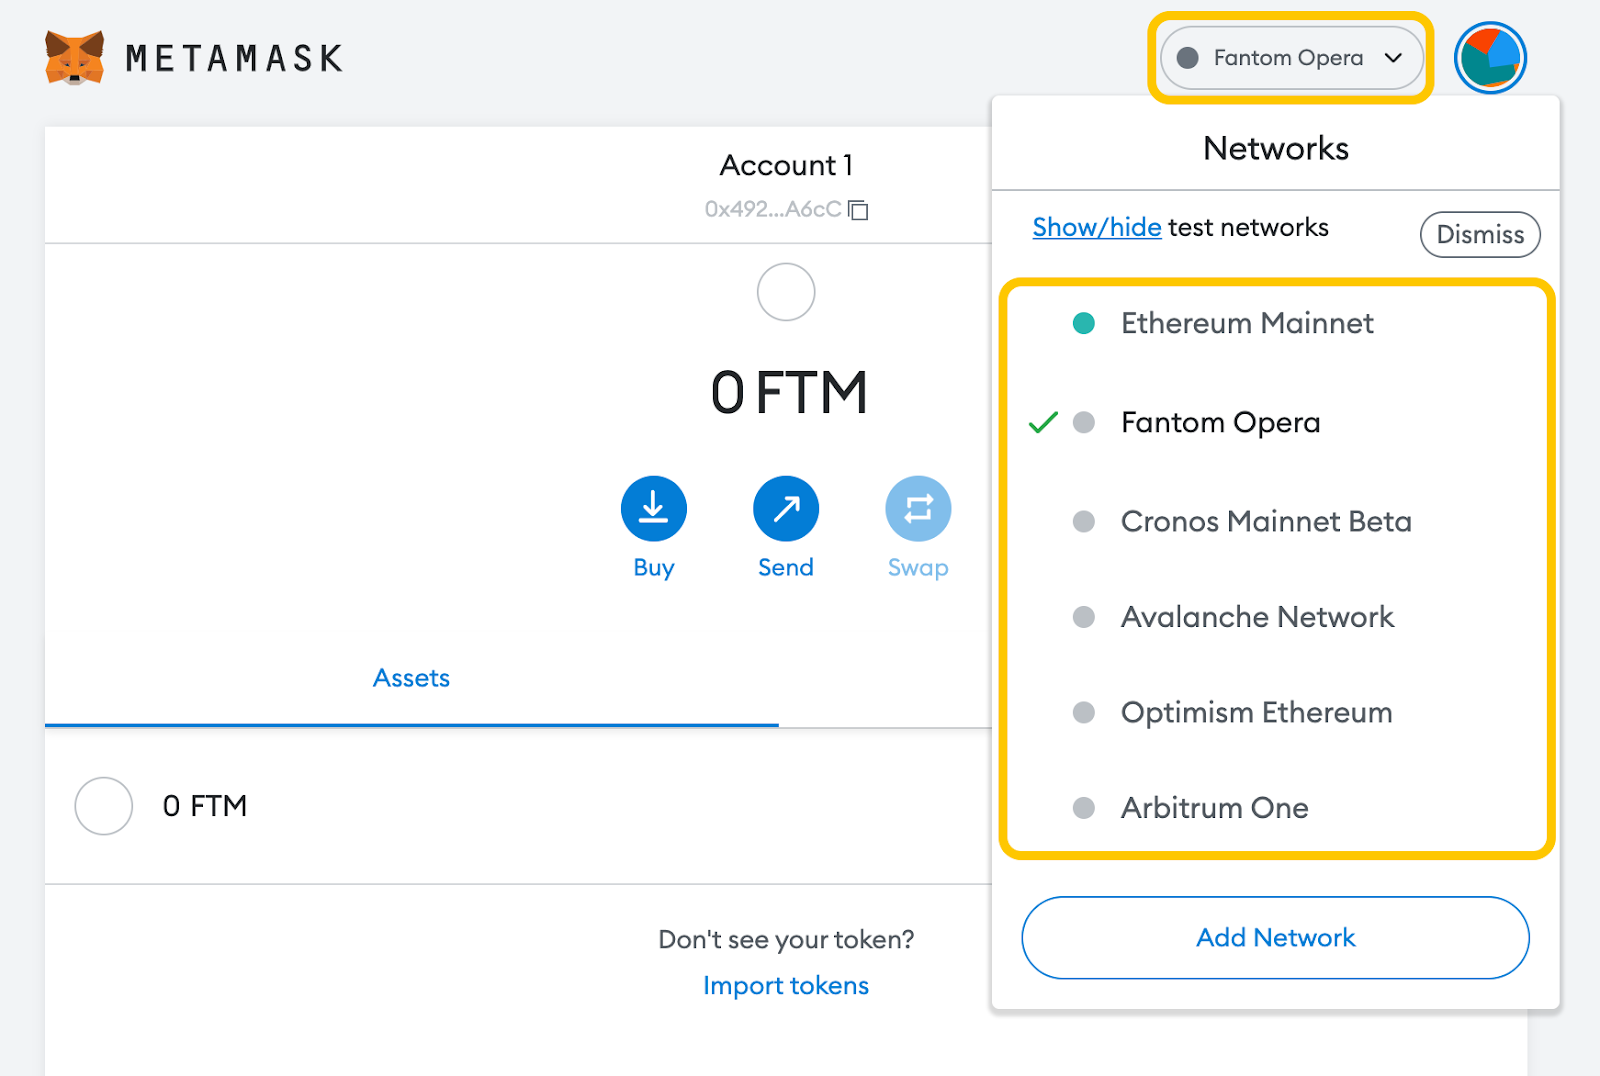Select Arbitrum One network
The height and width of the screenshot is (1076, 1600).
coord(1277,807)
